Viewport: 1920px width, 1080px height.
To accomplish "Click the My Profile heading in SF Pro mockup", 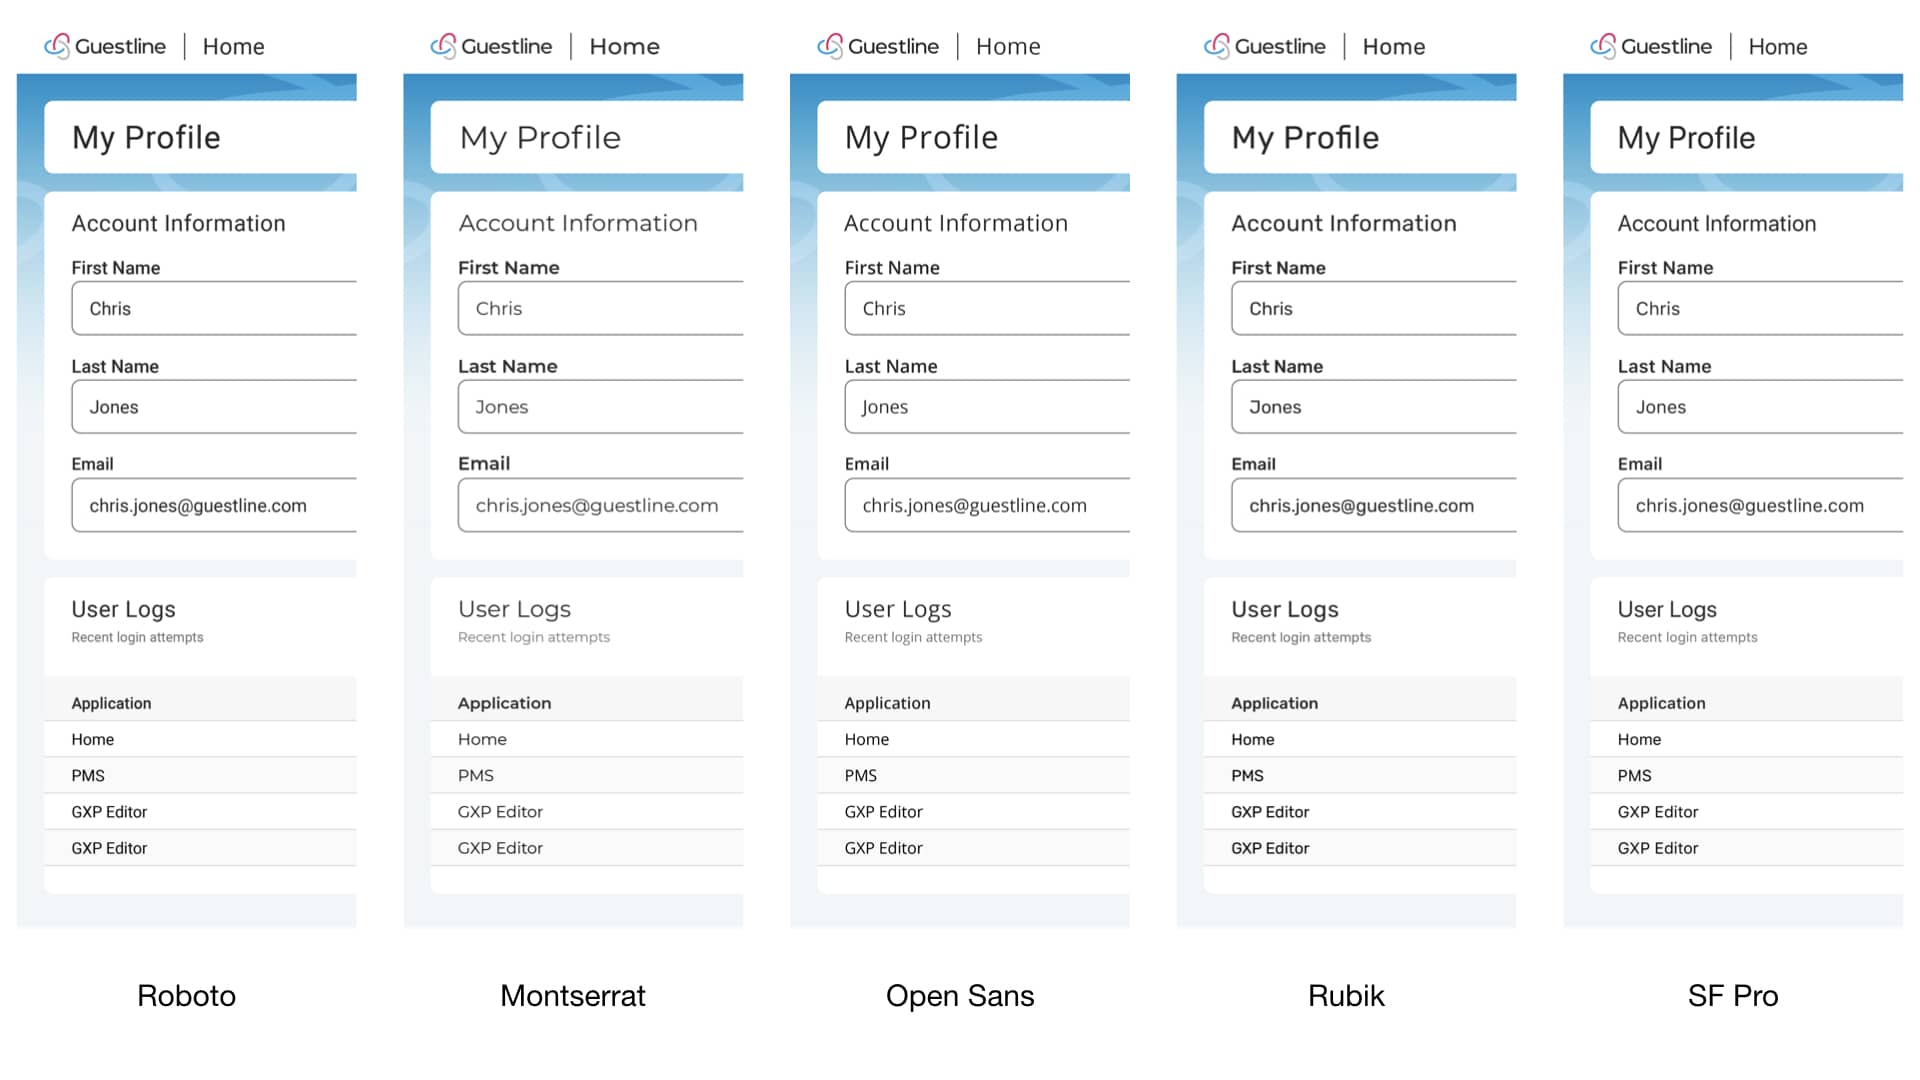I will click(1686, 137).
